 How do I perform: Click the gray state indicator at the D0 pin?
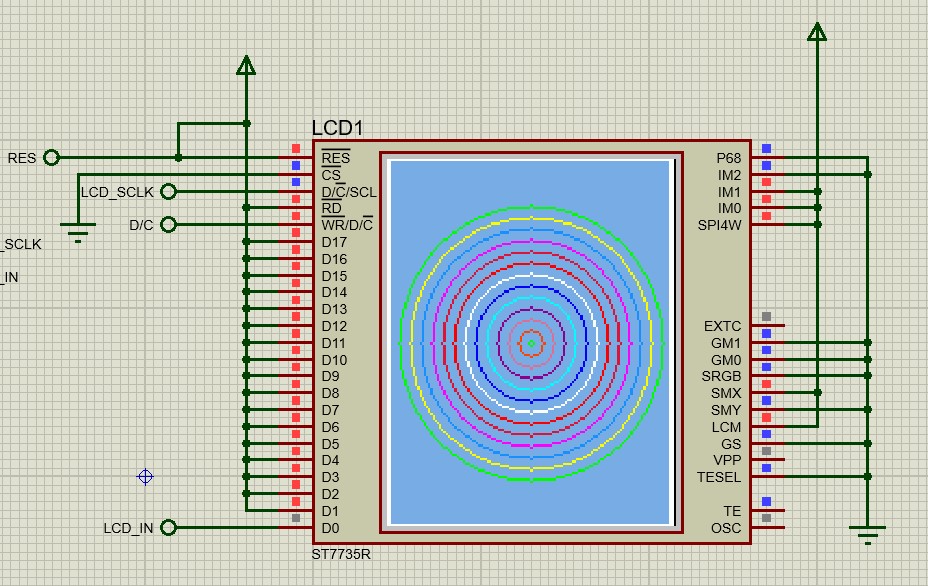pyautogui.click(x=296, y=518)
